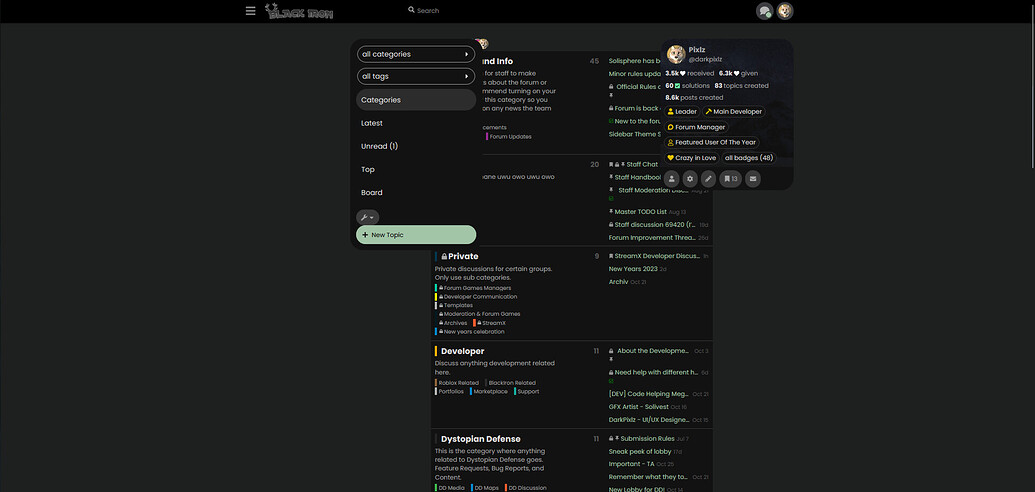Select the Latest navigation item

point(372,123)
